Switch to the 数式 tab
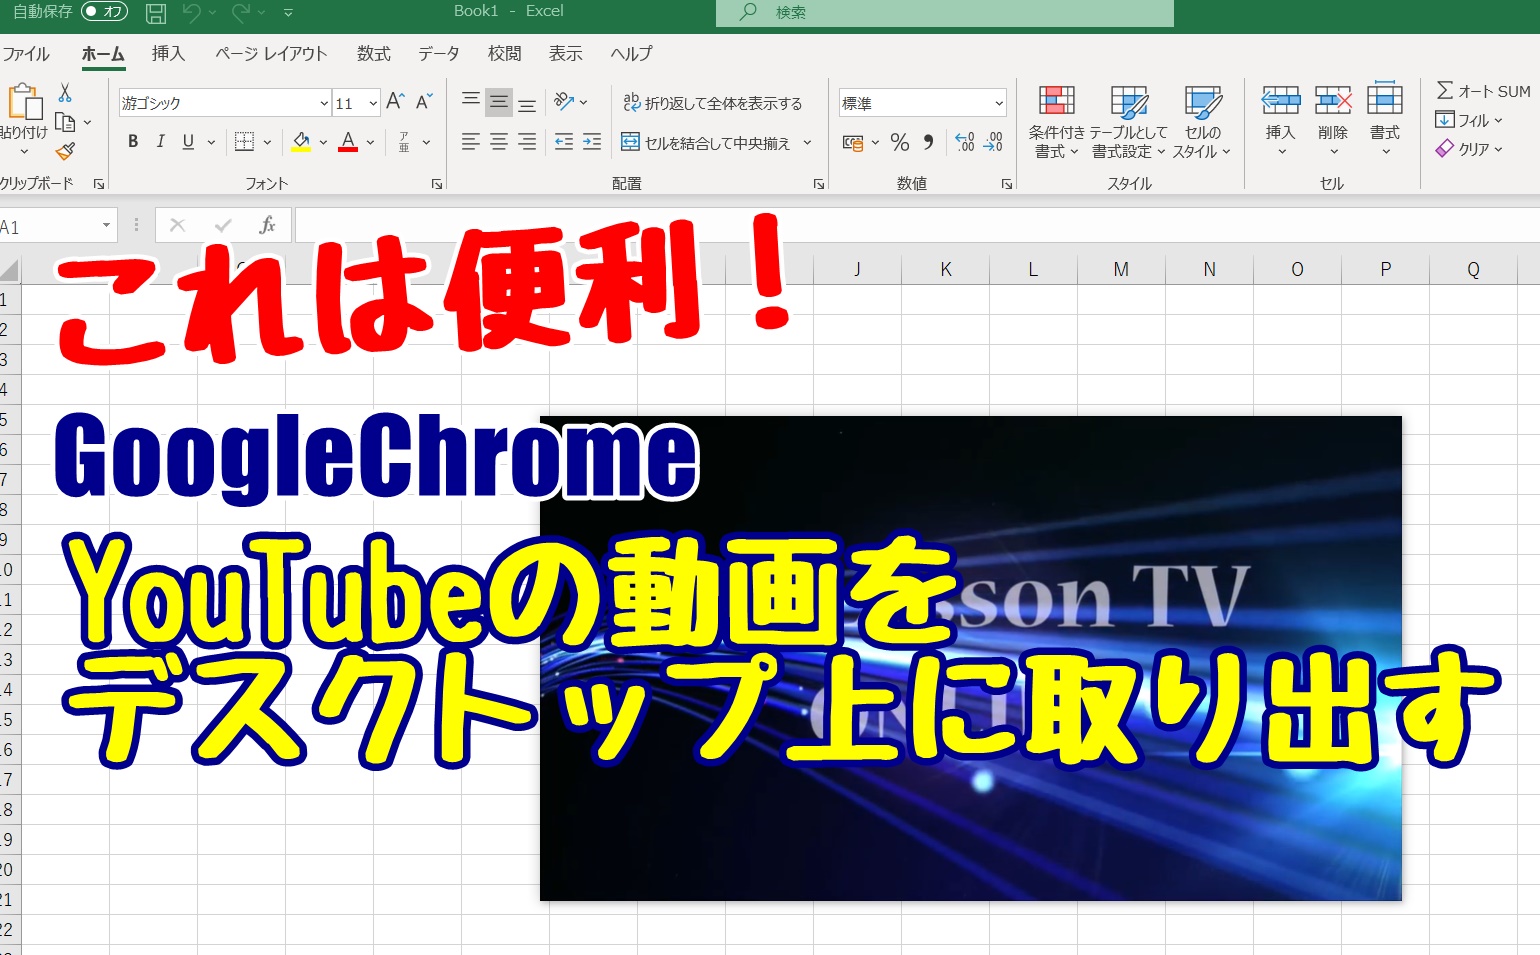 point(373,54)
